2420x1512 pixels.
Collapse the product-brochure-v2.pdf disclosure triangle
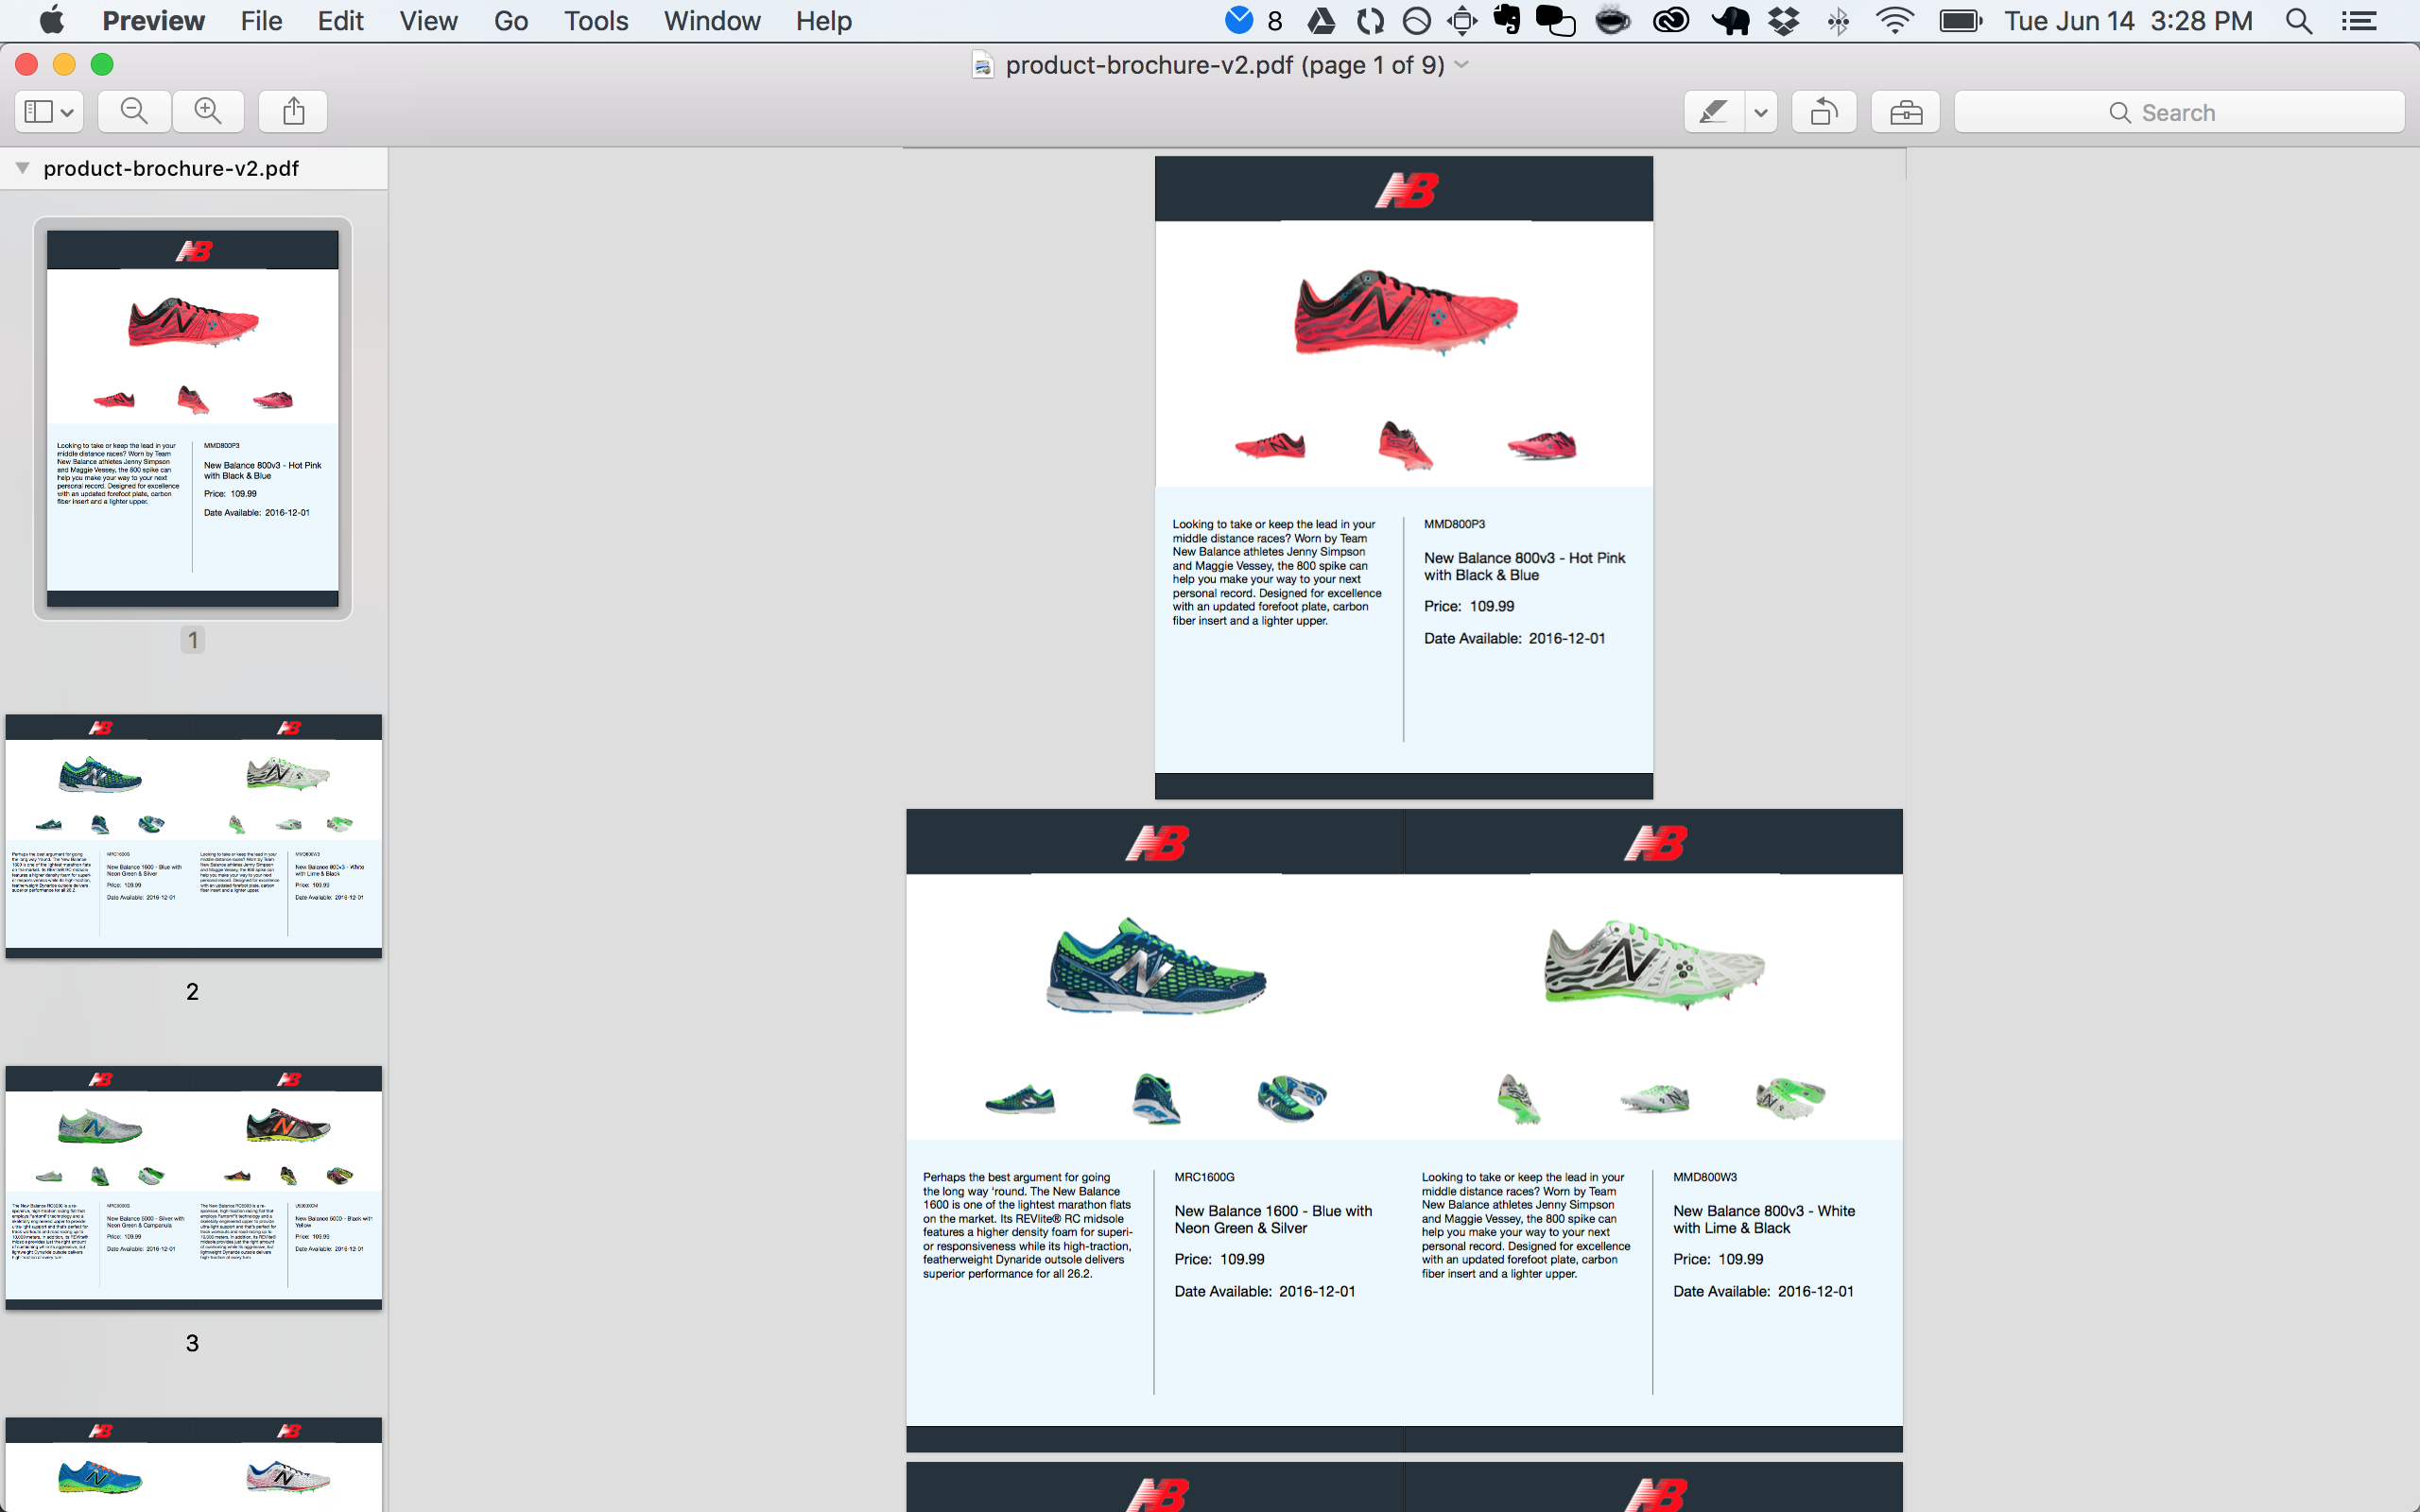point(22,168)
